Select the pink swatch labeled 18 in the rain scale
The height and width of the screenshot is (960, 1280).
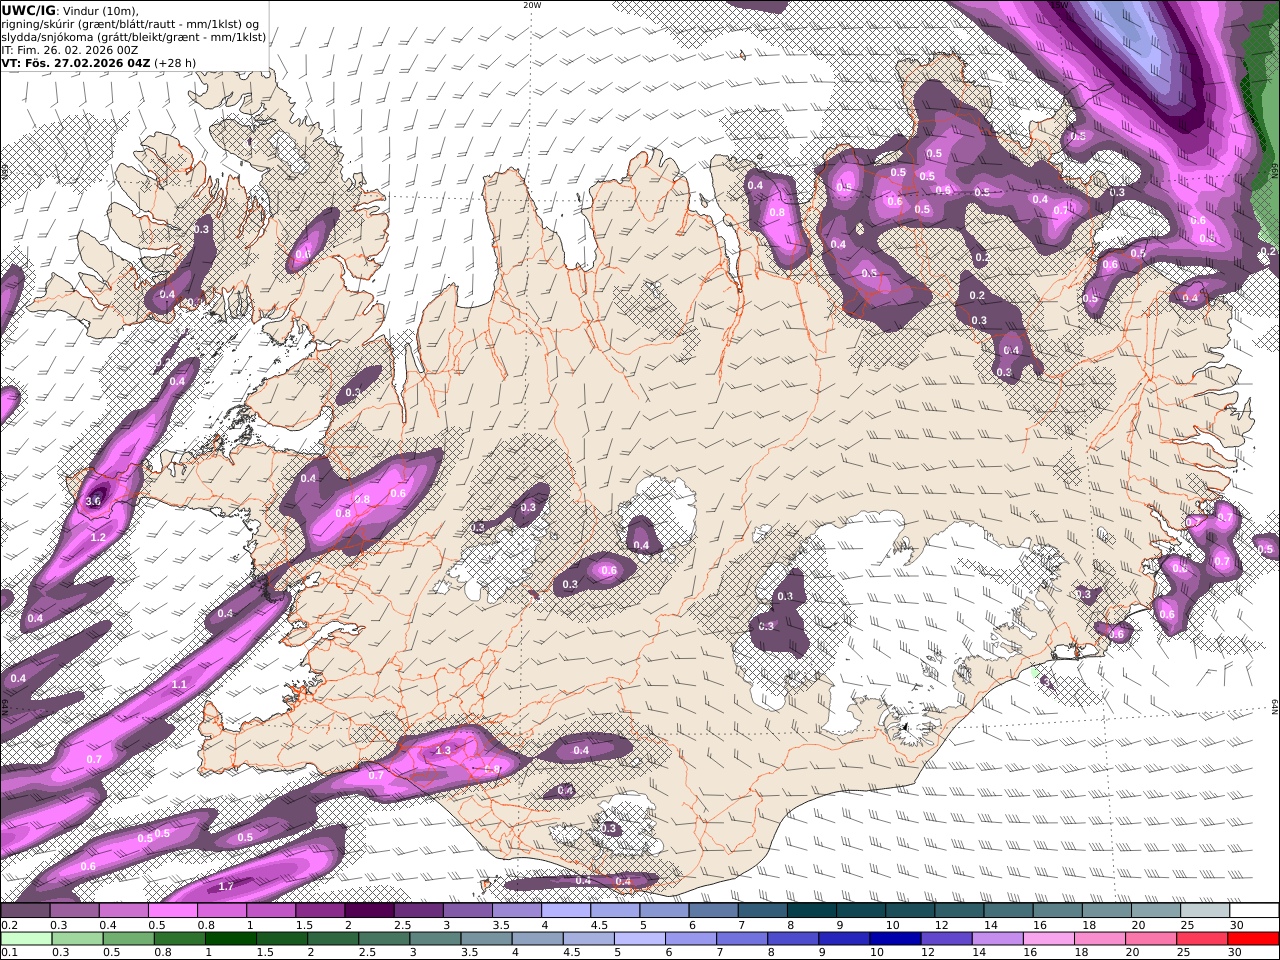tap(1100, 939)
